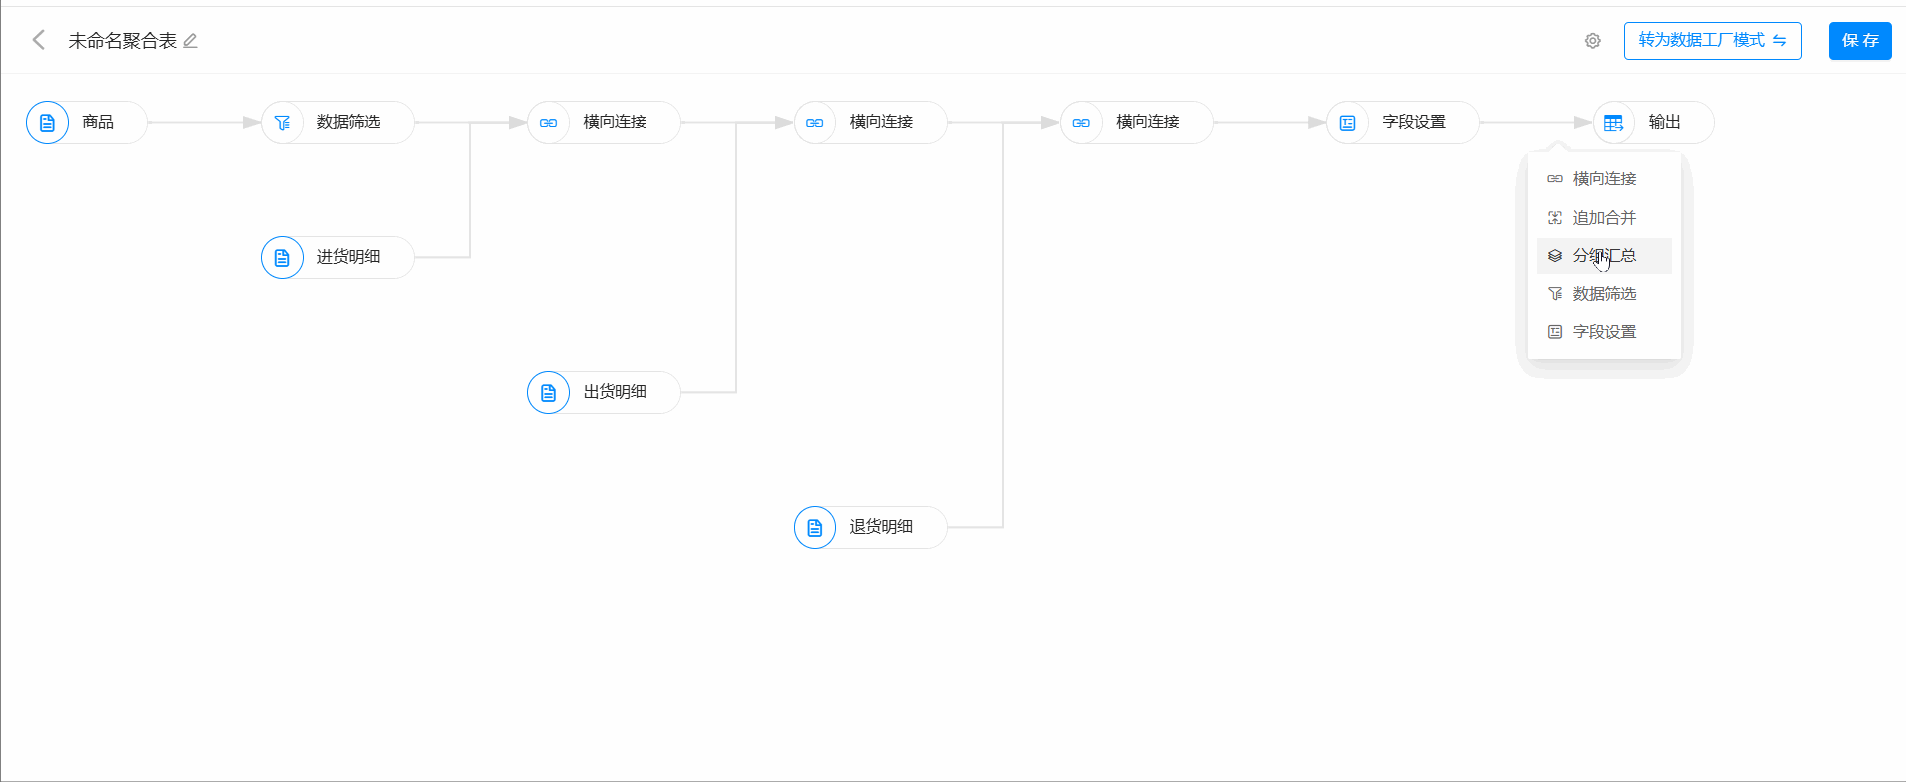Open settings via the gear icon
The width and height of the screenshot is (1906, 782).
pyautogui.click(x=1592, y=41)
